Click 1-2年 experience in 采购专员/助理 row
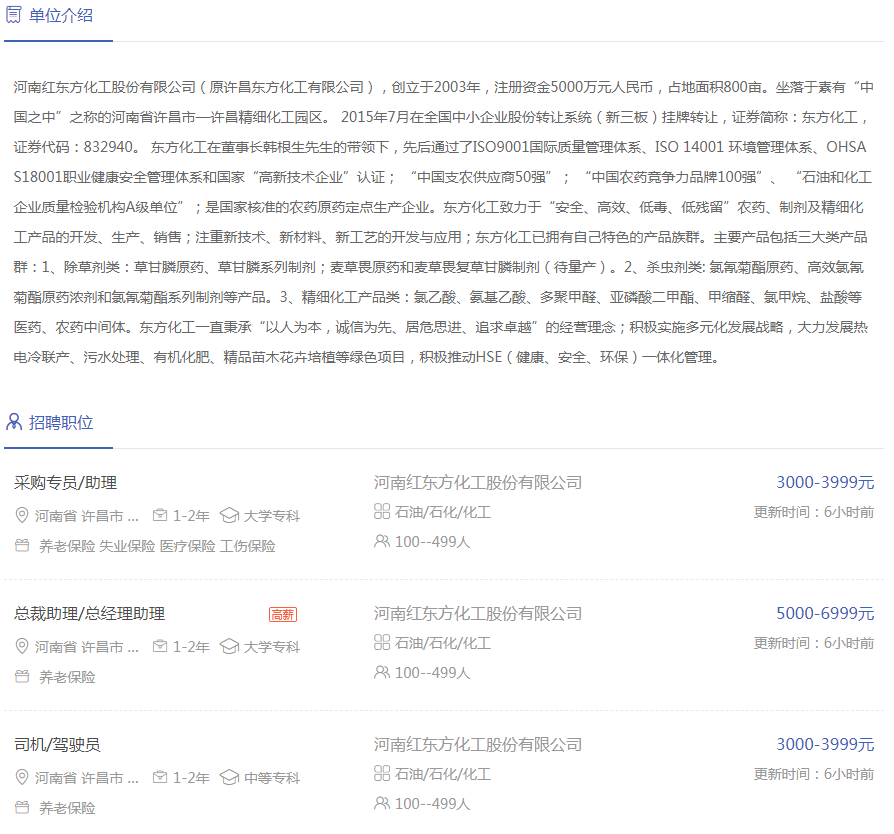 191,516
